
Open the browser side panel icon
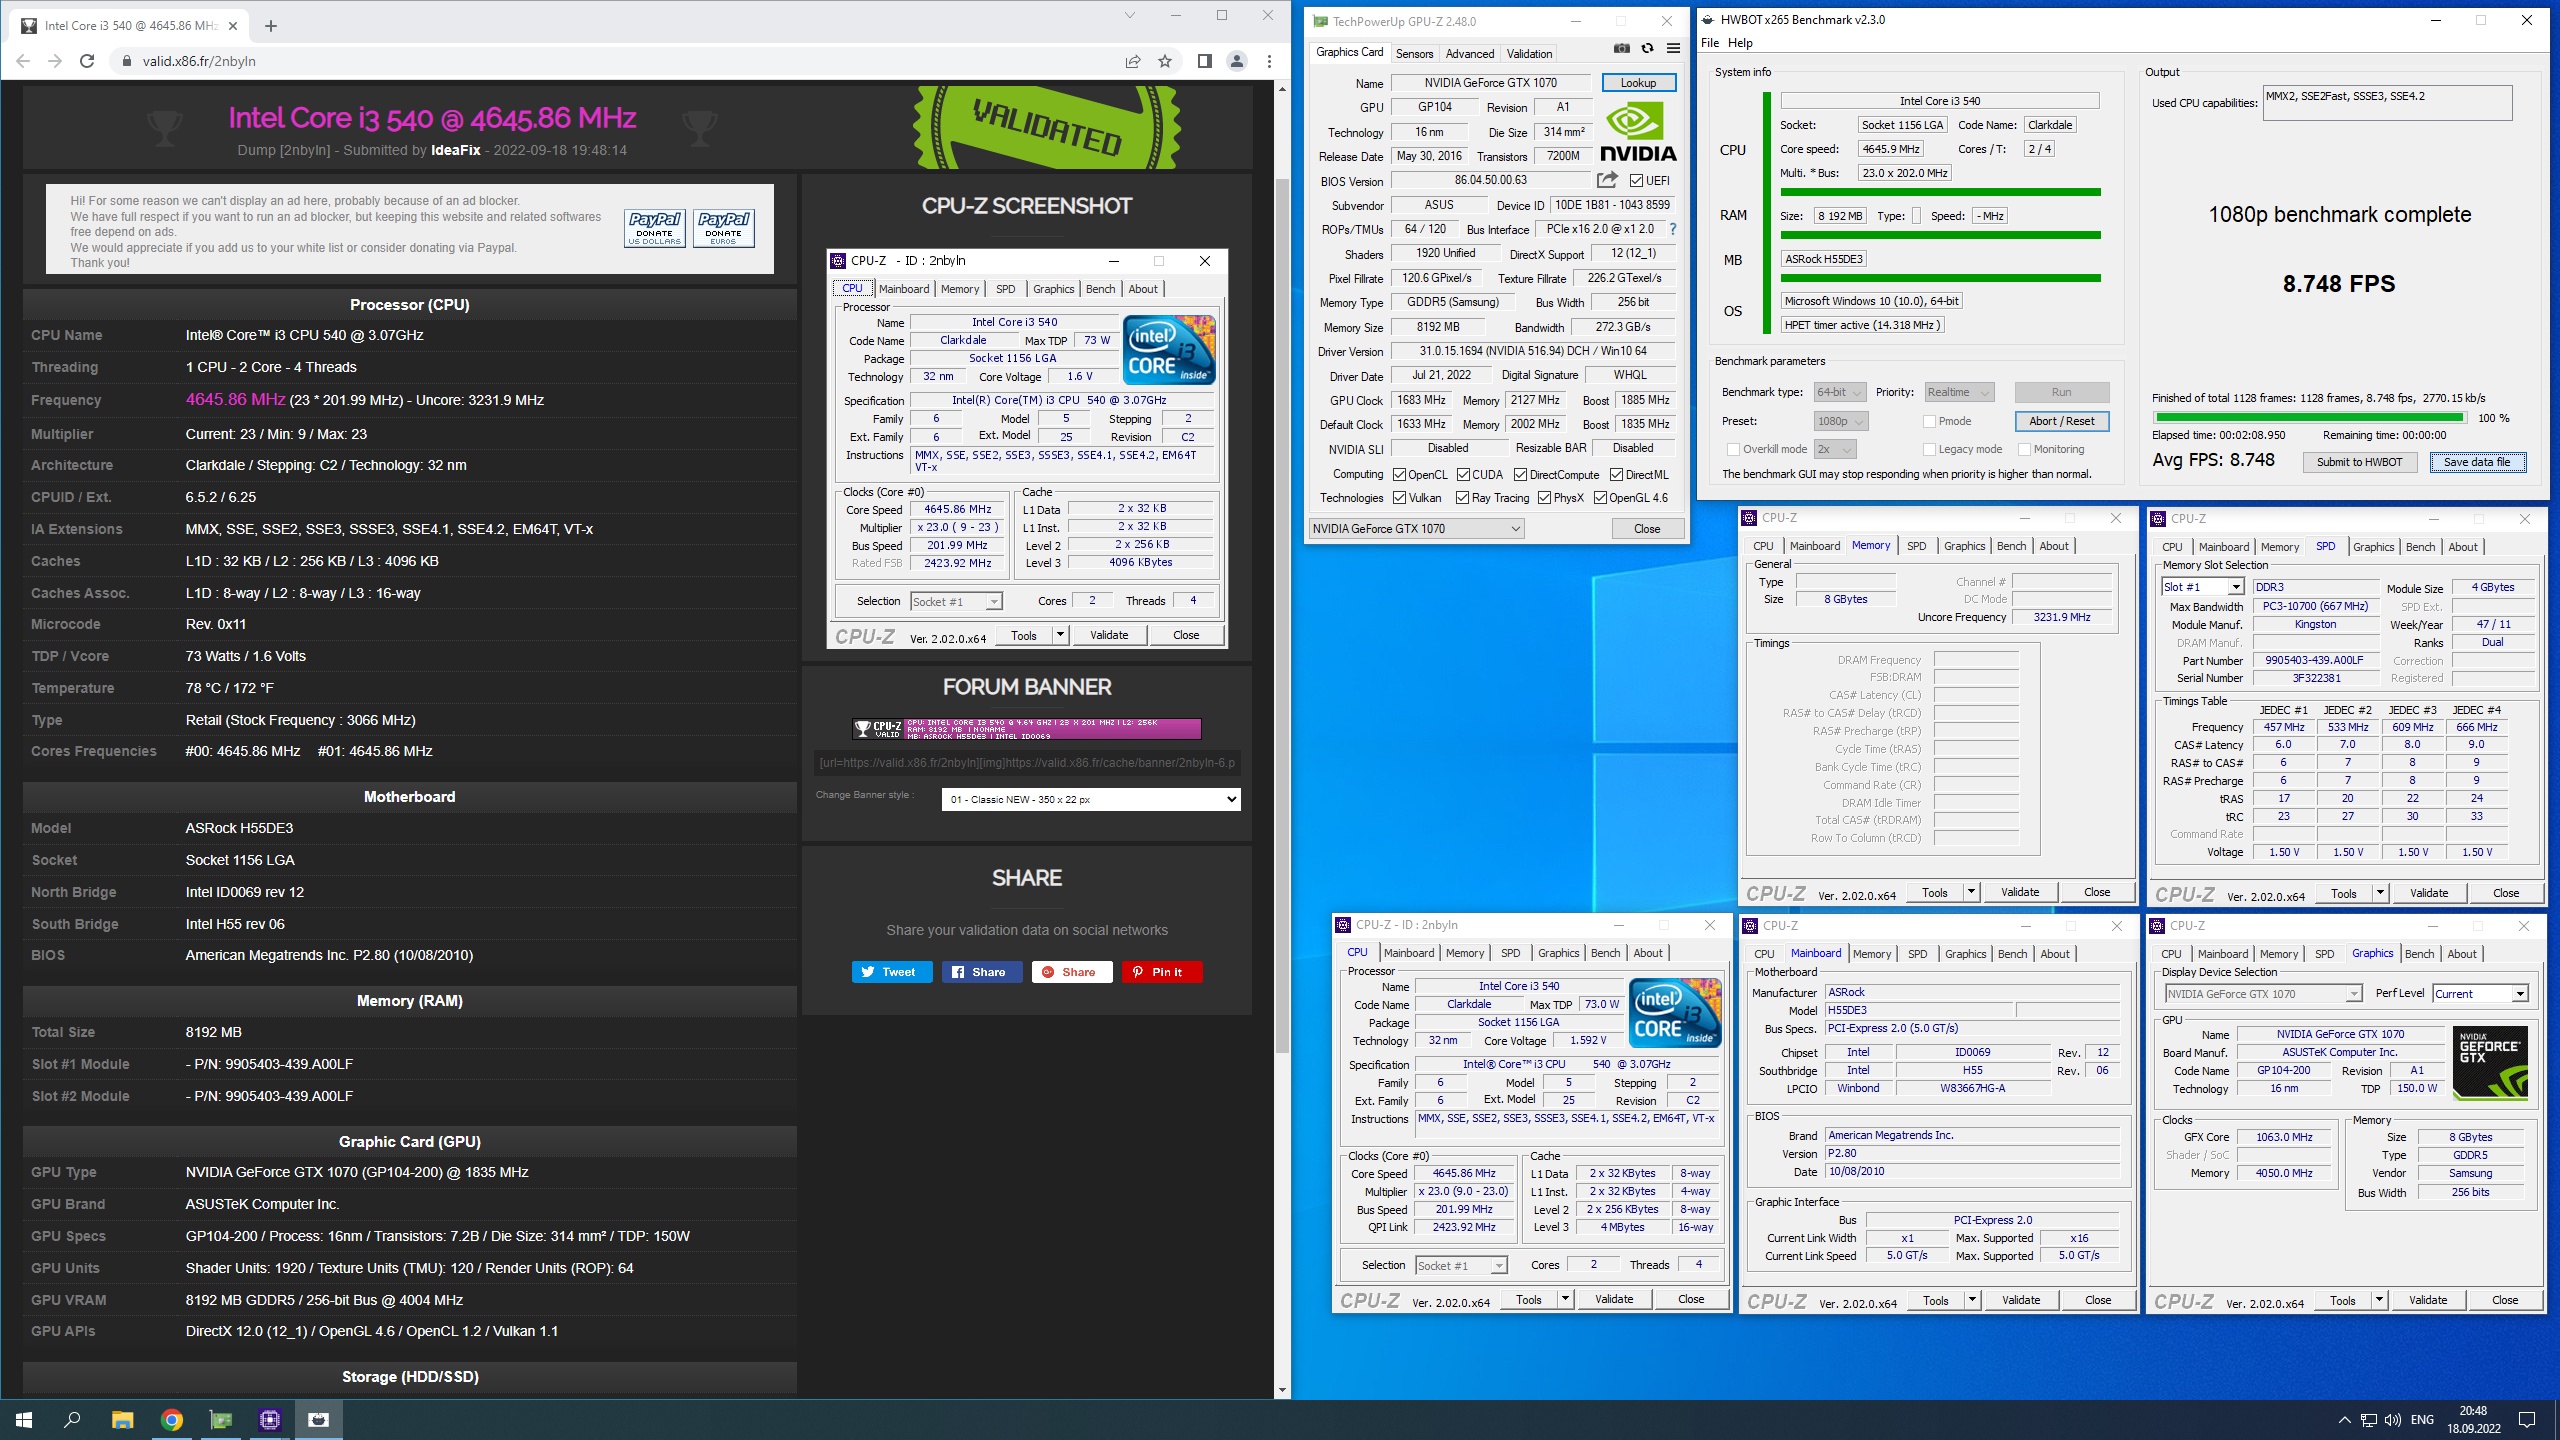pyautogui.click(x=1205, y=61)
